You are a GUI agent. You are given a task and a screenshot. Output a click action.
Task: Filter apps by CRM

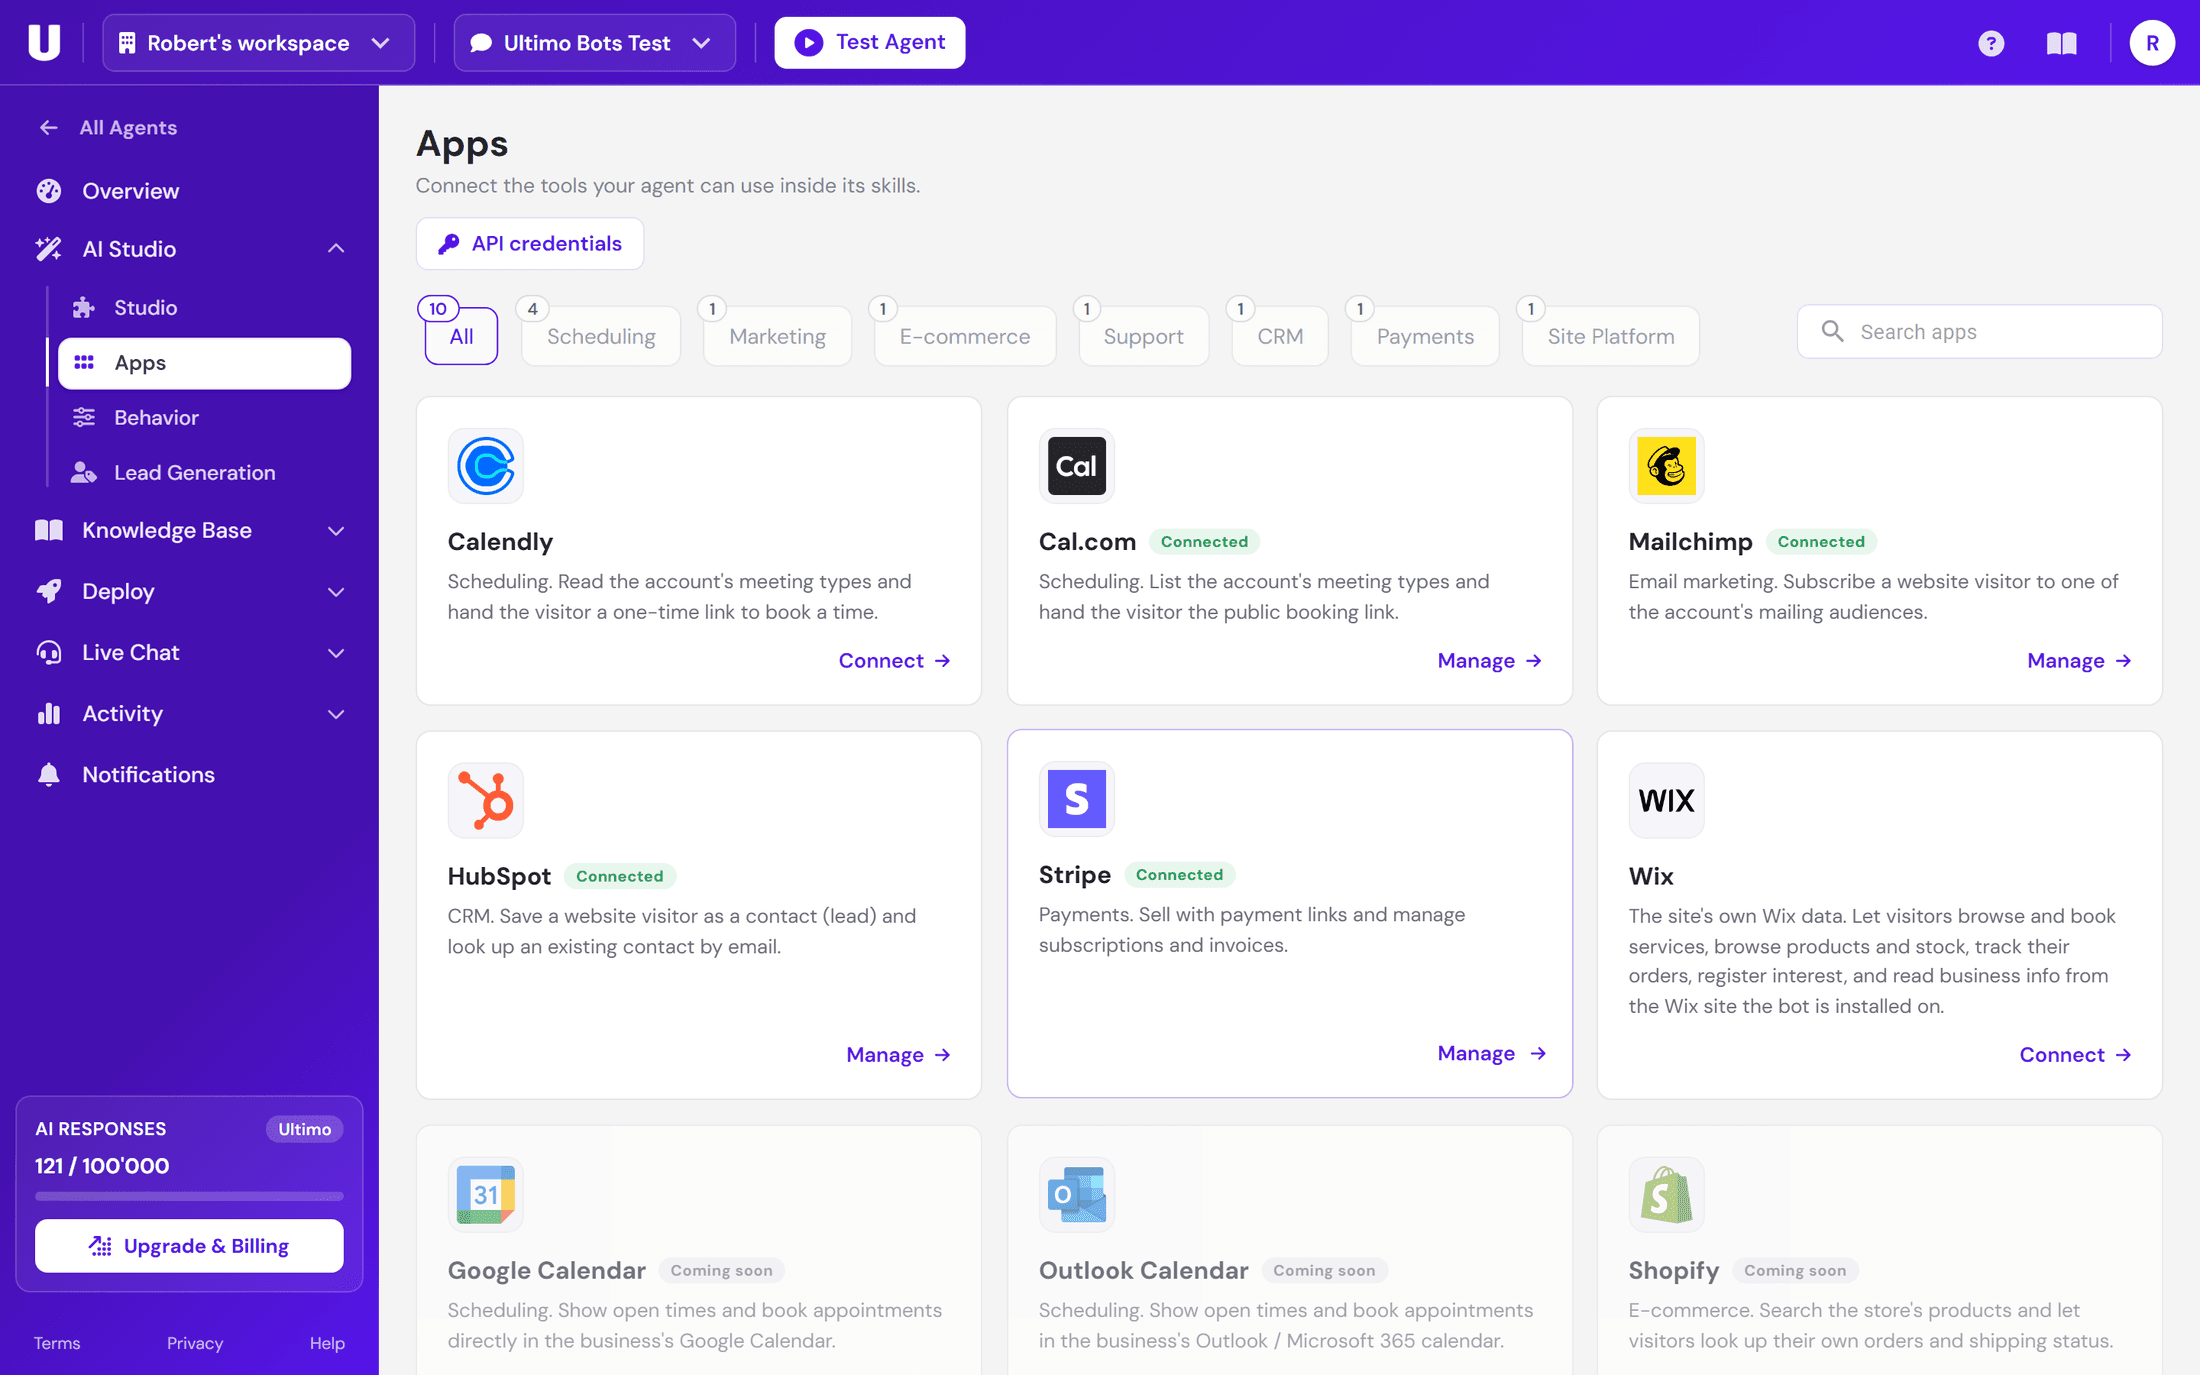click(1280, 336)
